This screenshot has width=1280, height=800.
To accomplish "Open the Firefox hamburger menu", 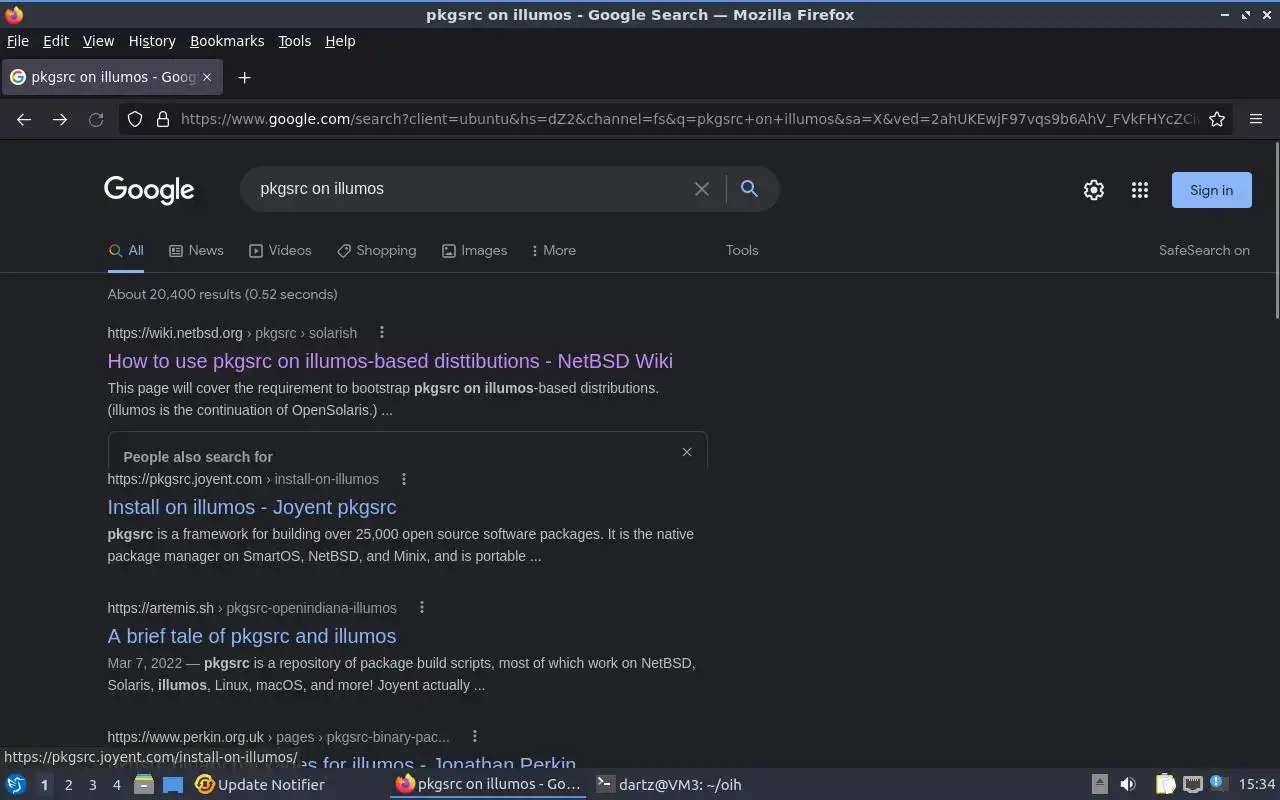I will pyautogui.click(x=1256, y=119).
